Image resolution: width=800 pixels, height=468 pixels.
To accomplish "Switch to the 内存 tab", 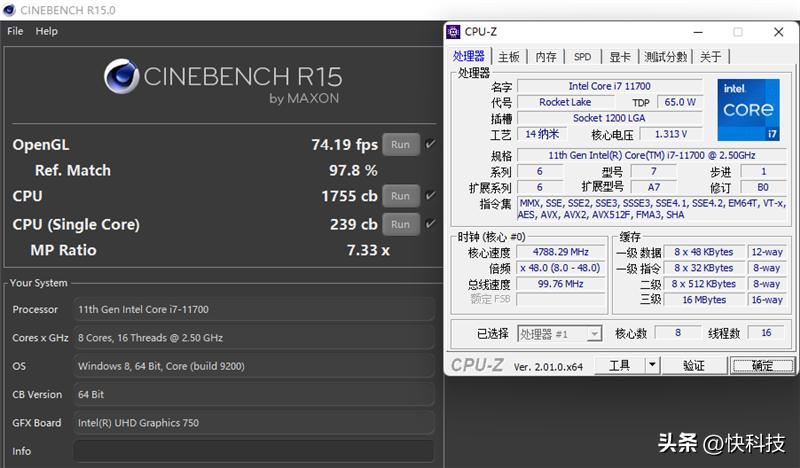I will (546, 57).
